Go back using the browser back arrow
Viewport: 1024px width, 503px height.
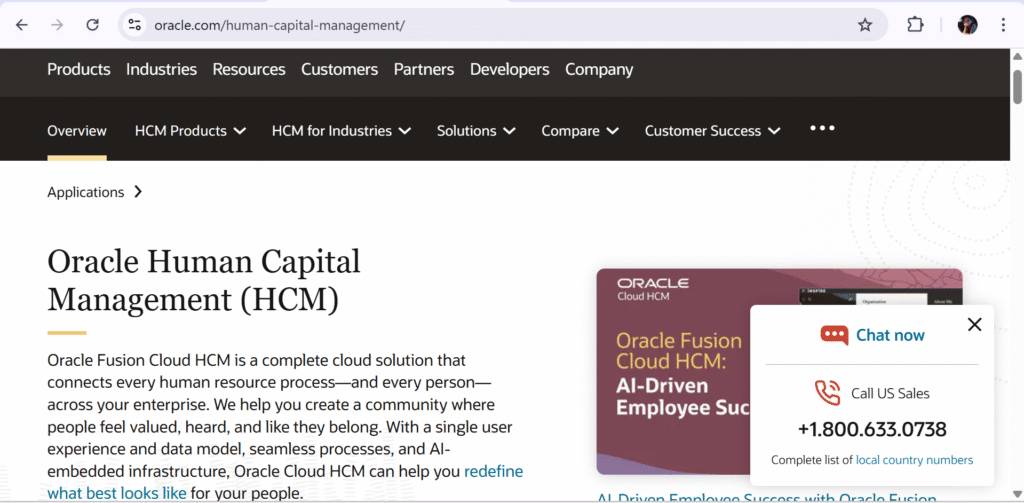pyautogui.click(x=22, y=25)
